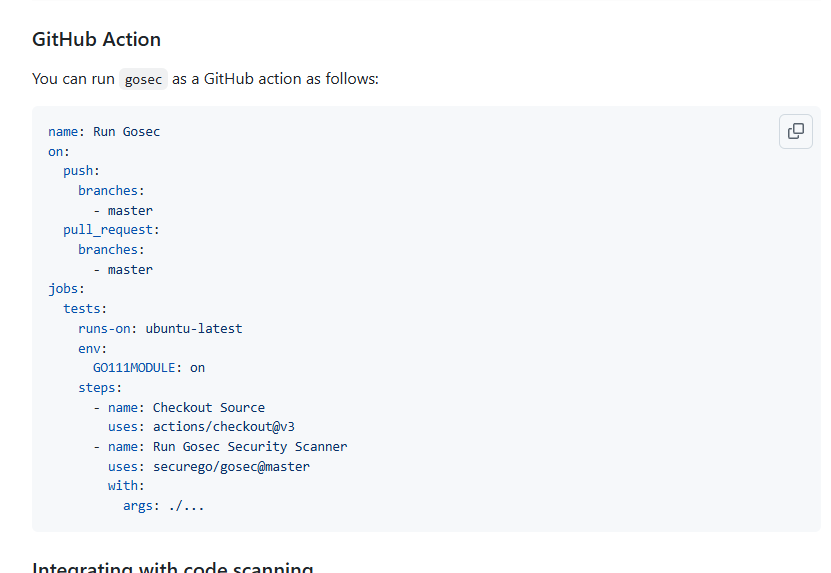Click the "args: ./..." line
The height and width of the screenshot is (573, 831).
click(x=164, y=506)
